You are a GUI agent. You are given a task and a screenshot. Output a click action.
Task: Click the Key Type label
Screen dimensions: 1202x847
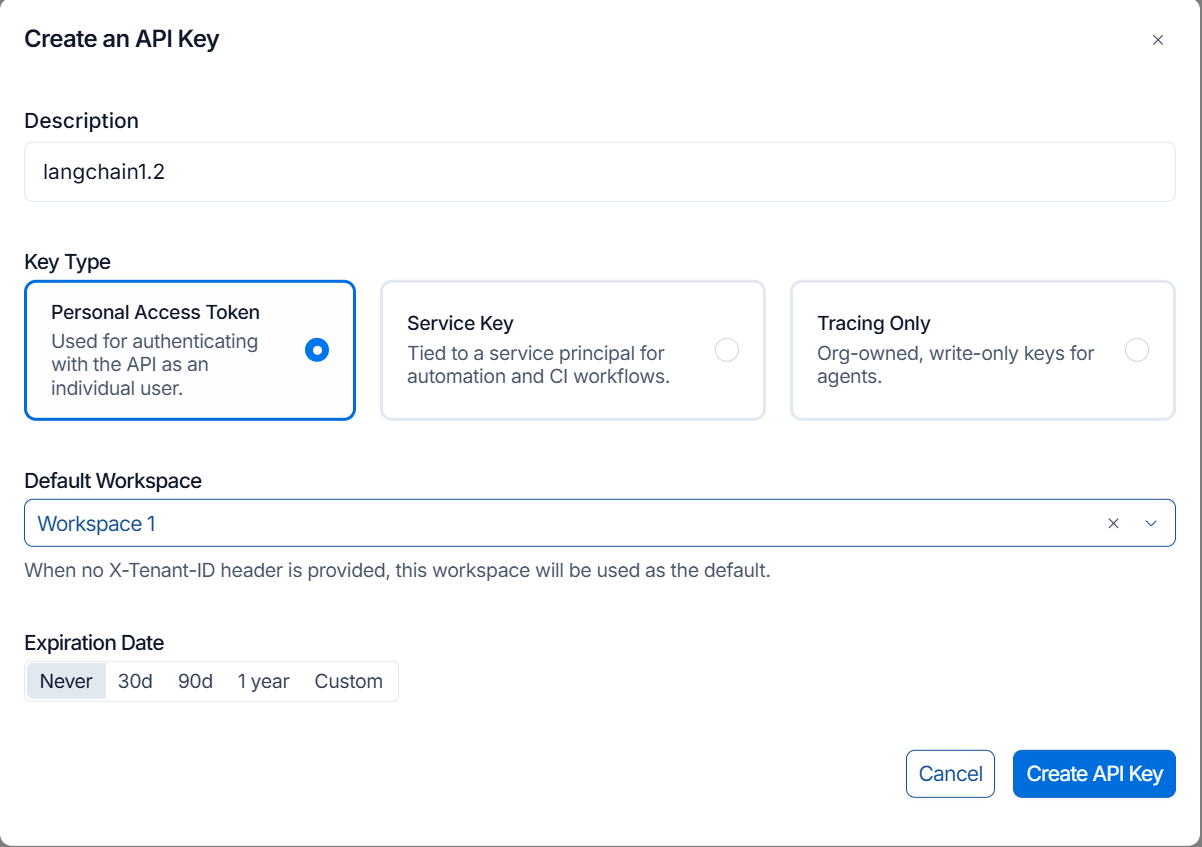(67, 262)
